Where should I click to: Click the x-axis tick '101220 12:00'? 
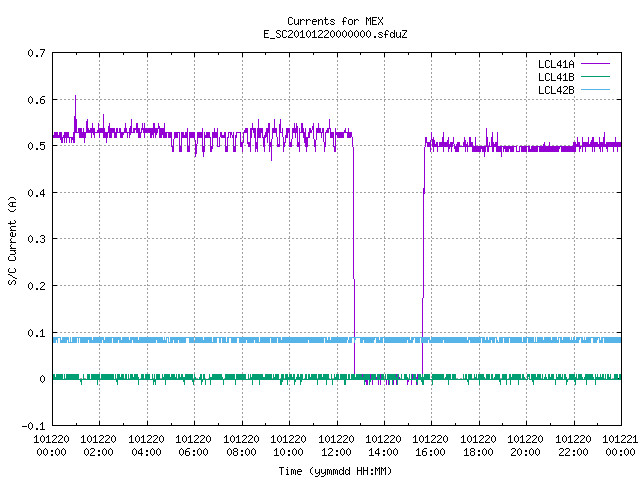click(x=336, y=446)
